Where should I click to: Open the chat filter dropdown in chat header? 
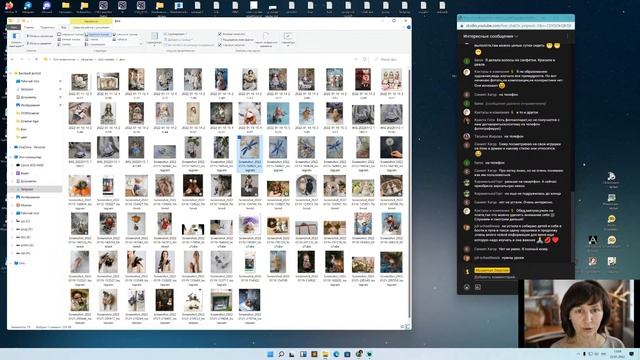click(x=490, y=36)
